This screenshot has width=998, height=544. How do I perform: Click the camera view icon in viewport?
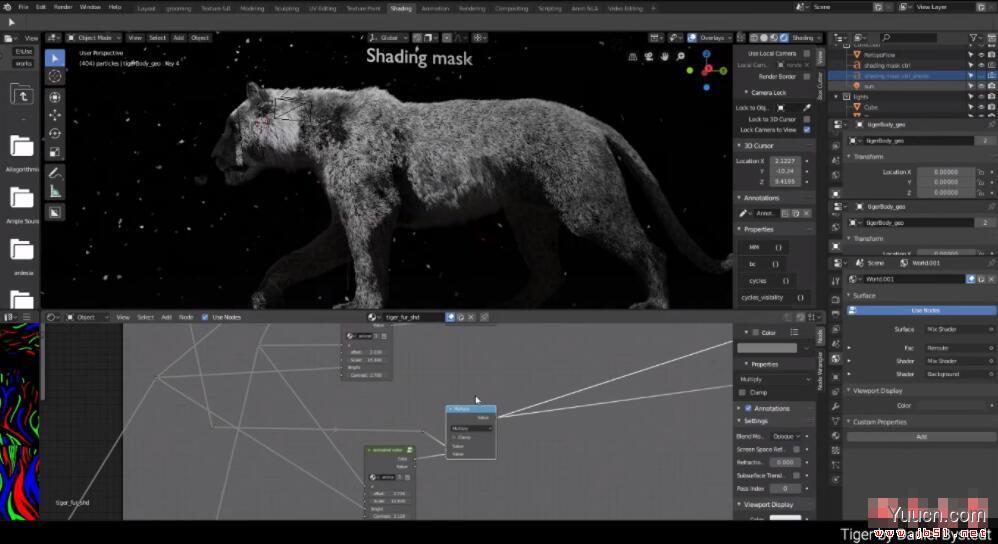649,57
